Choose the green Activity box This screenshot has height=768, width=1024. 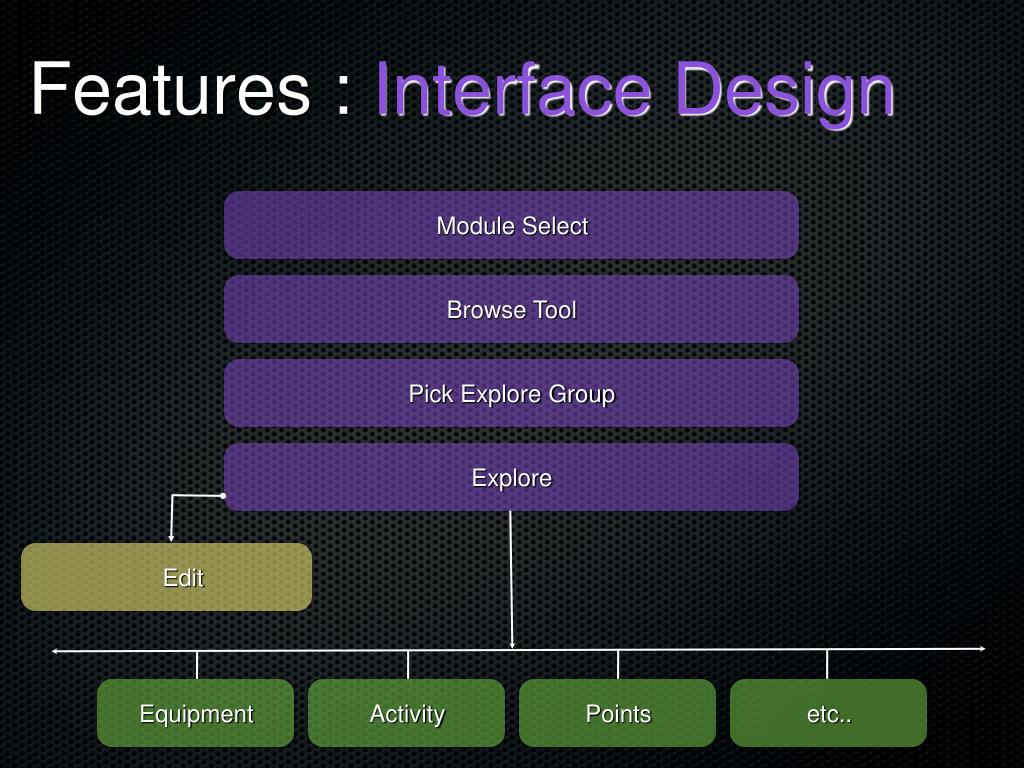(x=407, y=713)
